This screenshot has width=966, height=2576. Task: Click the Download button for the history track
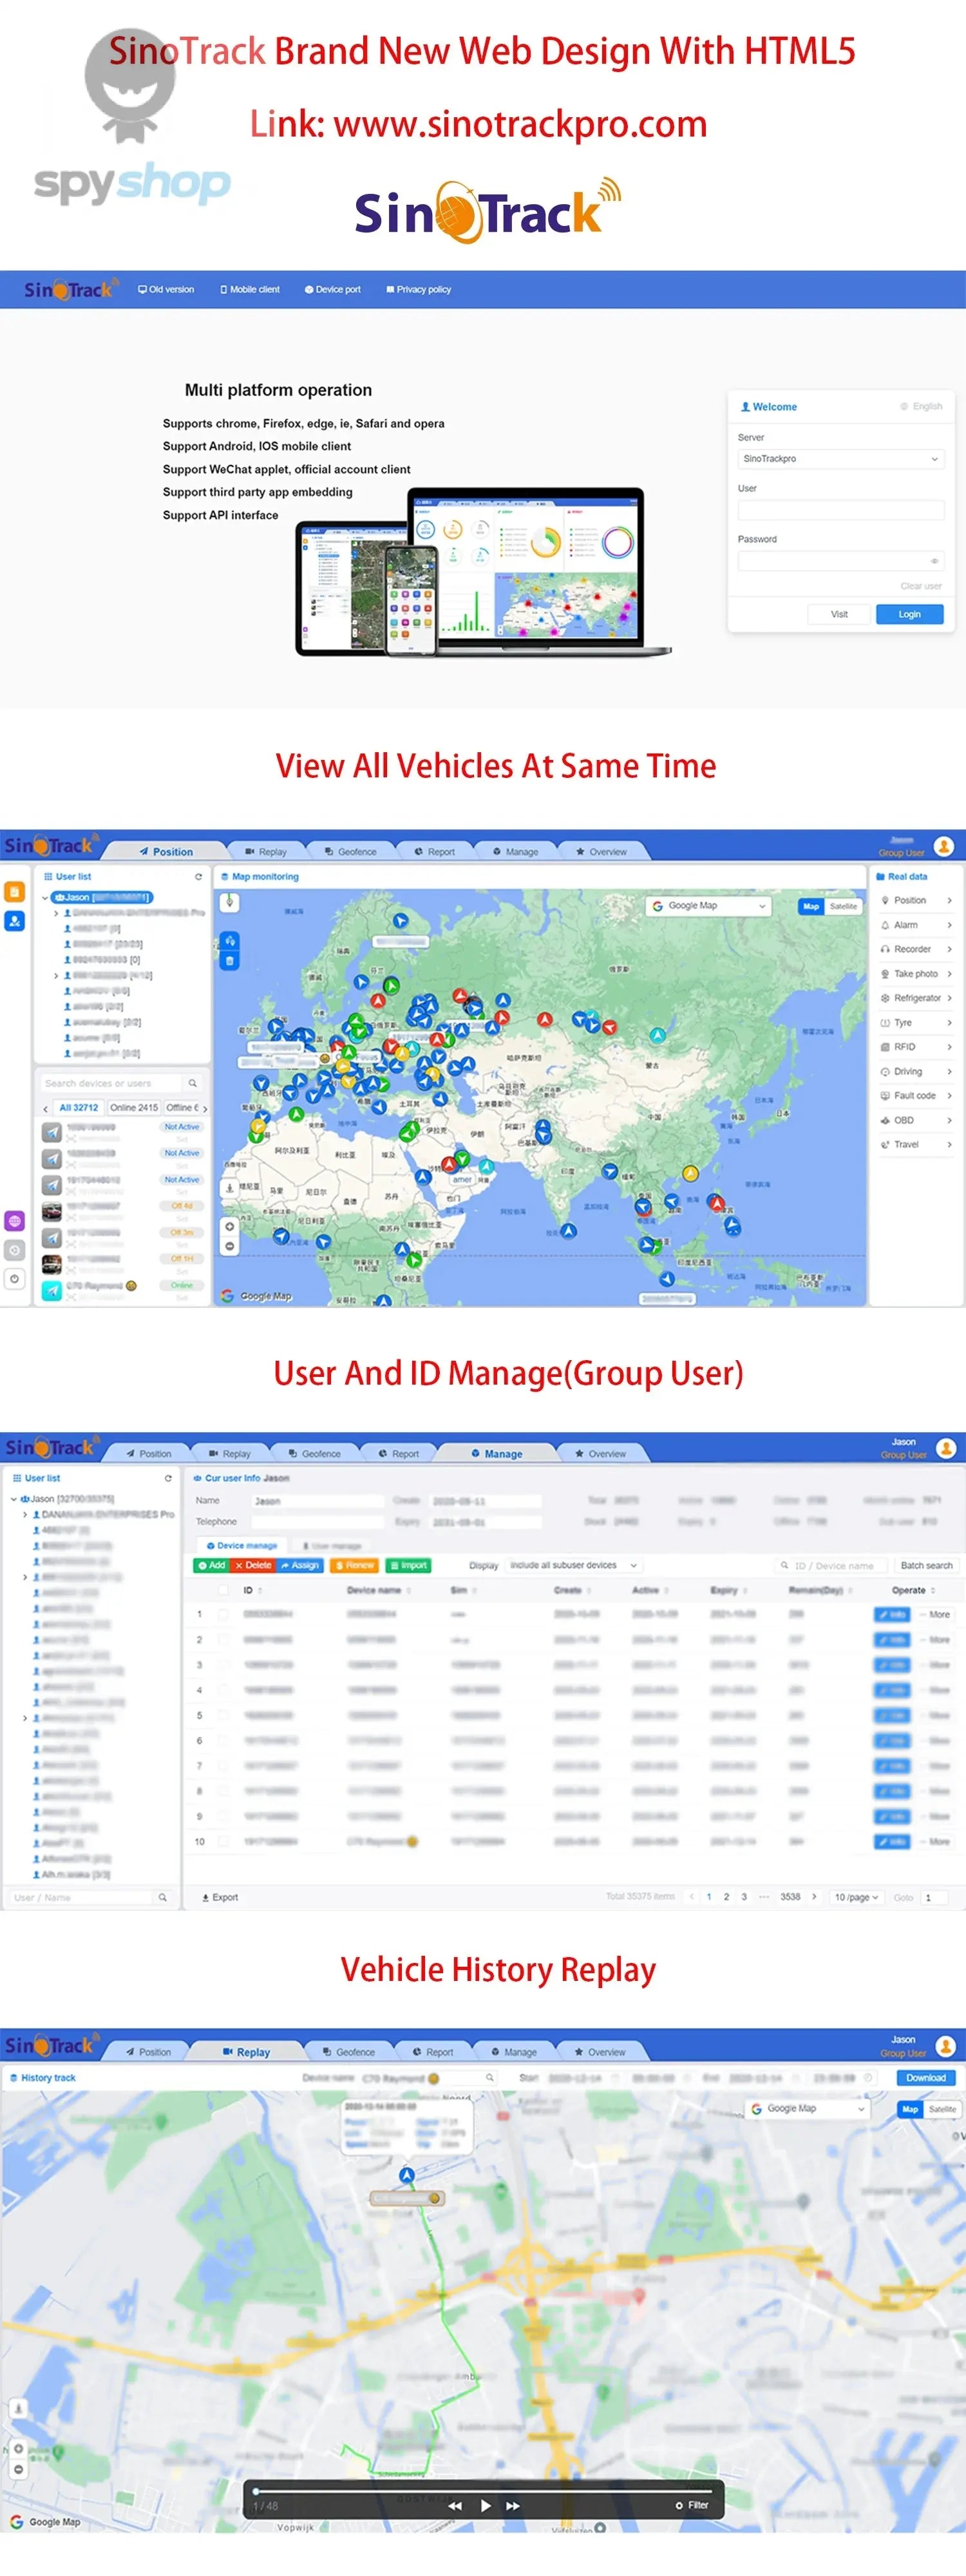pyautogui.click(x=925, y=2077)
